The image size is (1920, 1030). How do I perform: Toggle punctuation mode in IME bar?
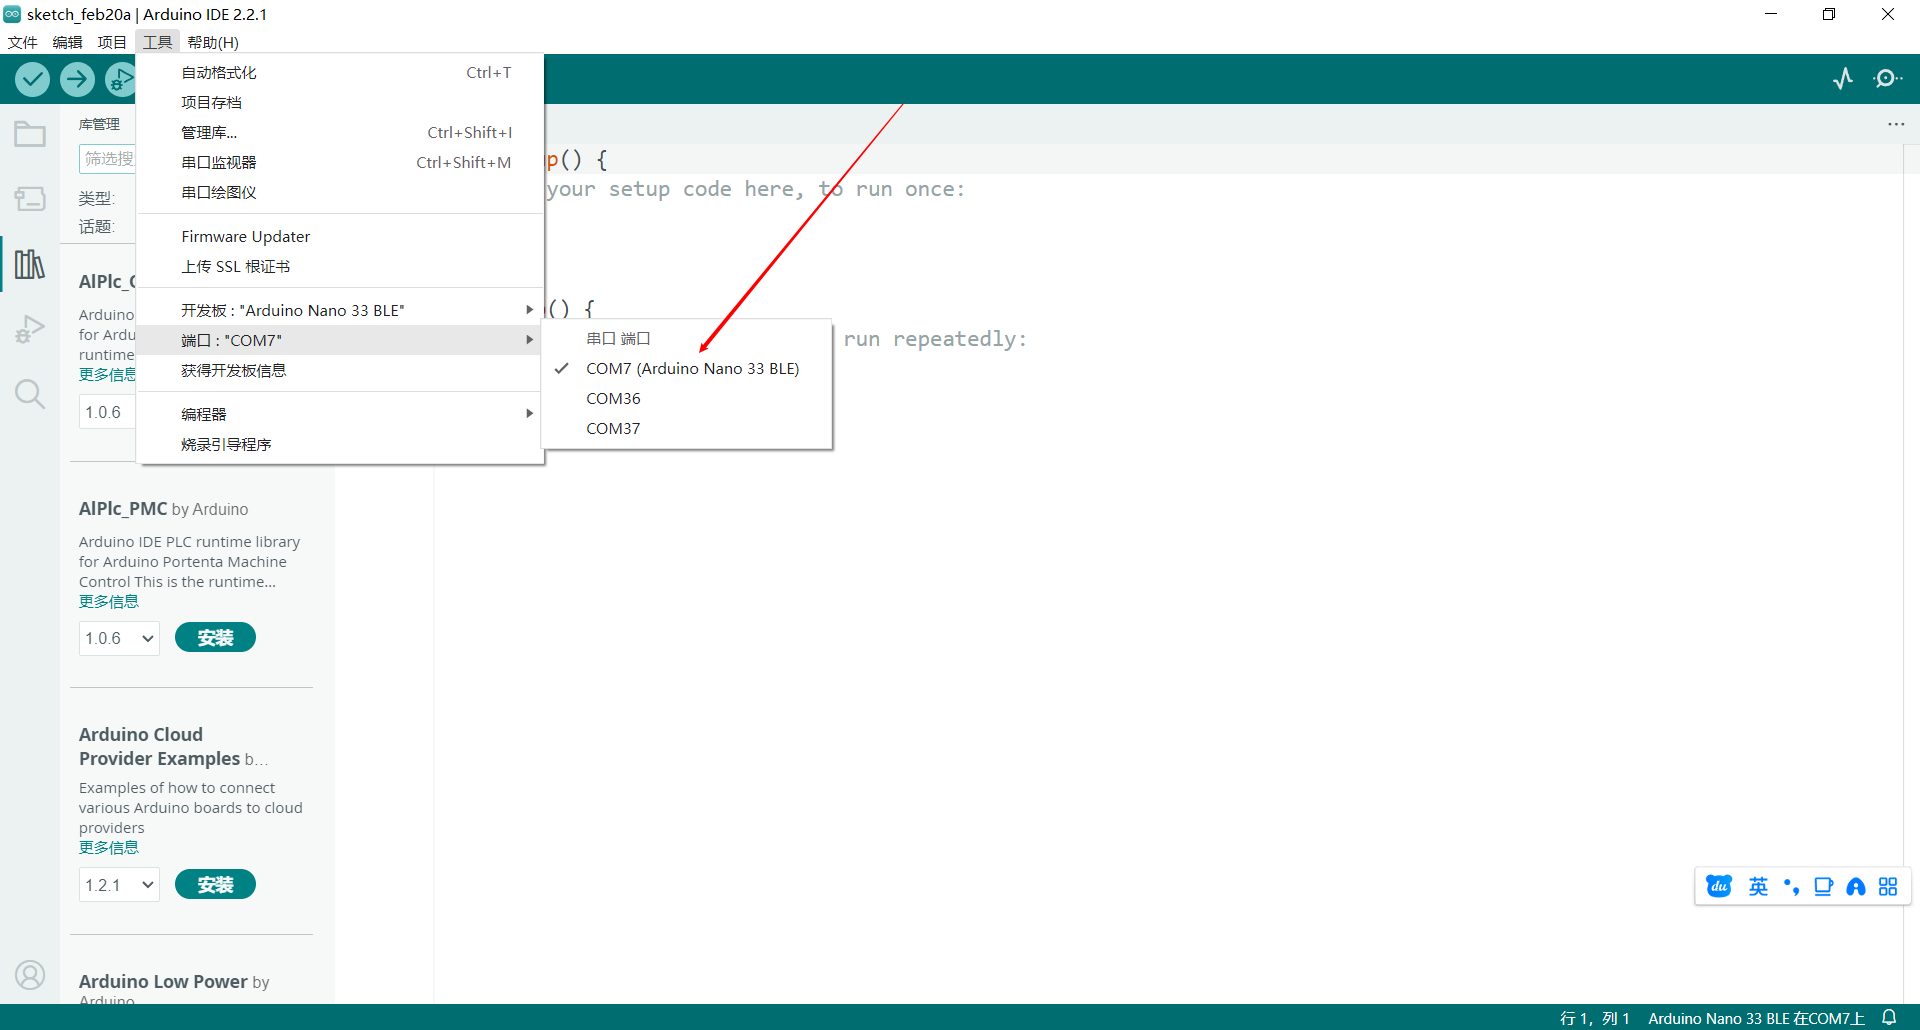[1791, 886]
